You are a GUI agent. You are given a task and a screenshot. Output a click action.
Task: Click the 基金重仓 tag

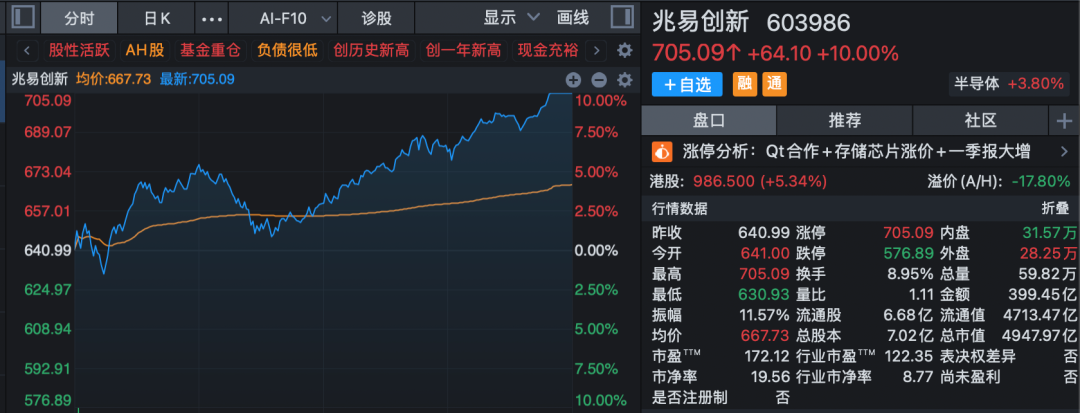(209, 50)
